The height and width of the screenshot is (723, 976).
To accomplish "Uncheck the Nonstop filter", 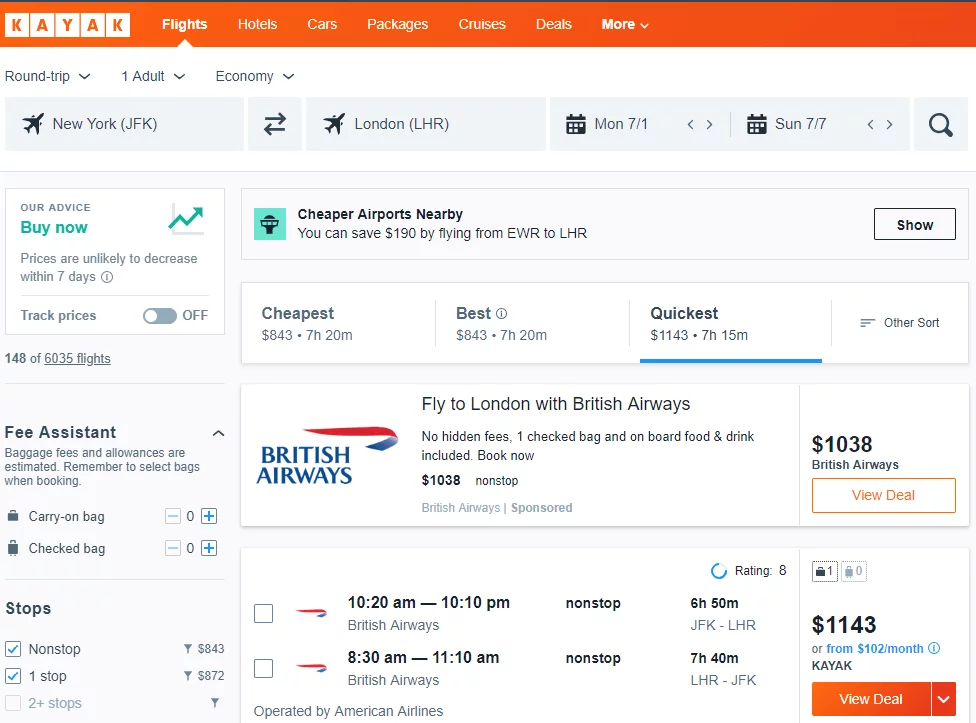I will click(13, 649).
